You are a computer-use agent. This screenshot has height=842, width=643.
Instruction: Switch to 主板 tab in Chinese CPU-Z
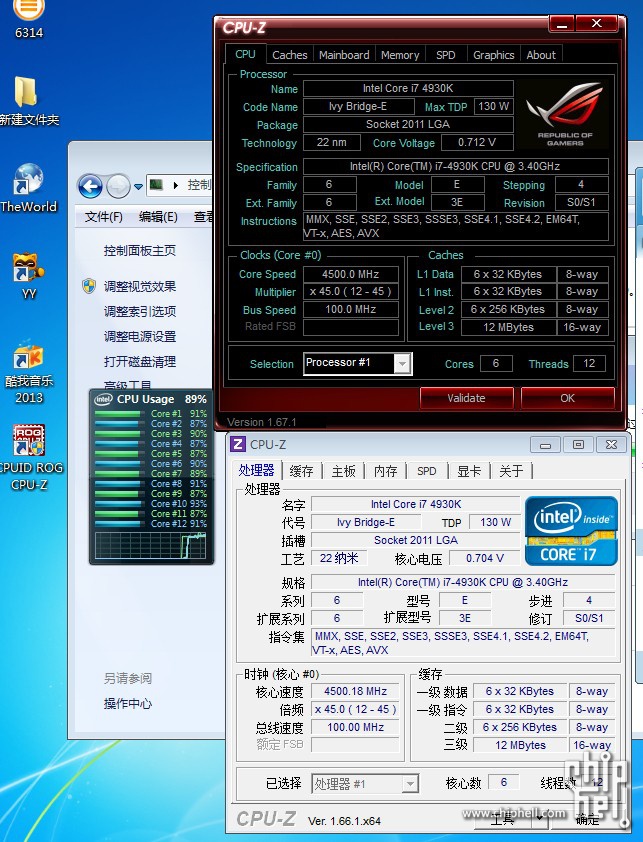pyautogui.click(x=343, y=471)
